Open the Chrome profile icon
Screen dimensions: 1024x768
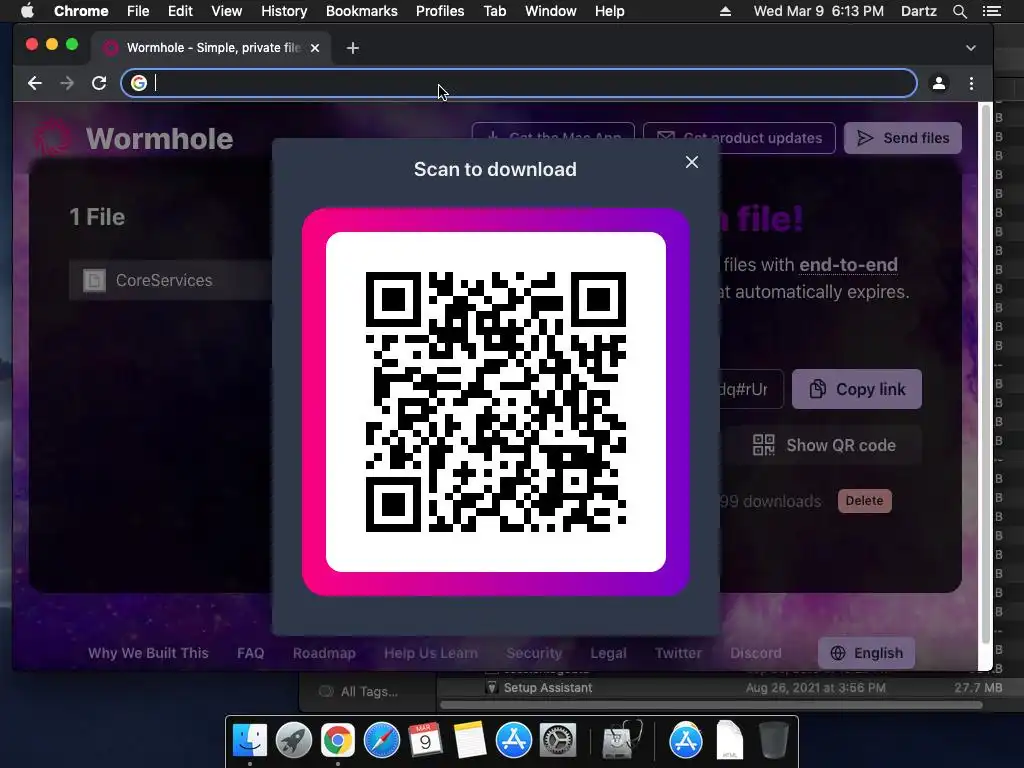(x=938, y=83)
